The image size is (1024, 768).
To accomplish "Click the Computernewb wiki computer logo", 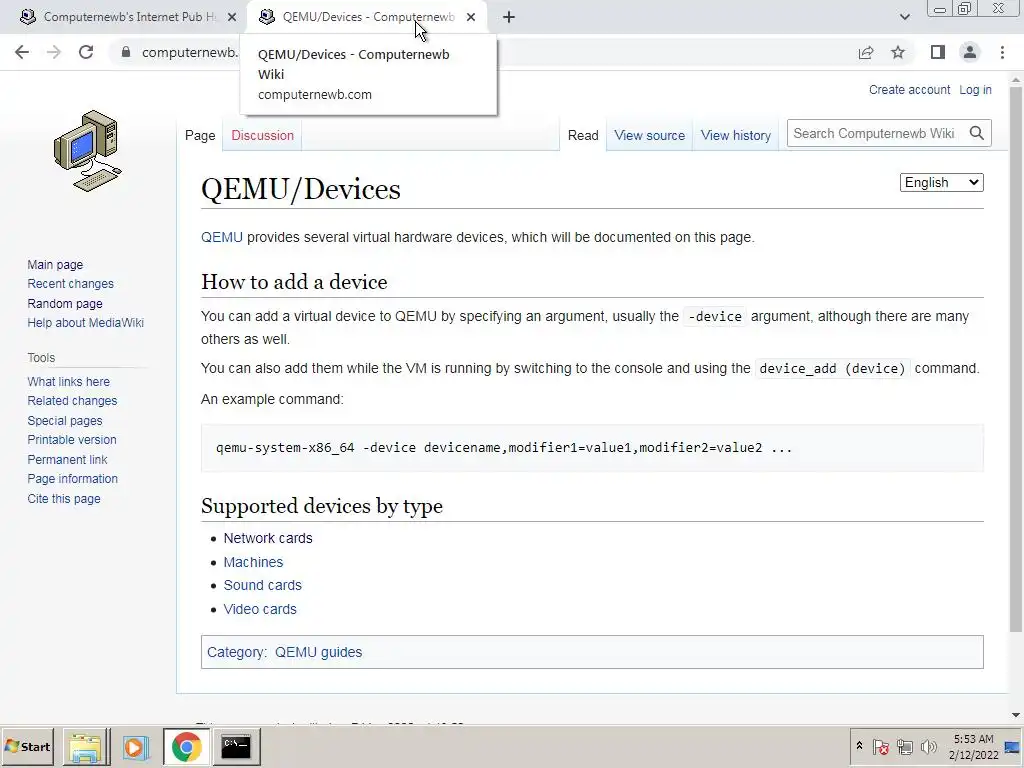I will click(88, 151).
